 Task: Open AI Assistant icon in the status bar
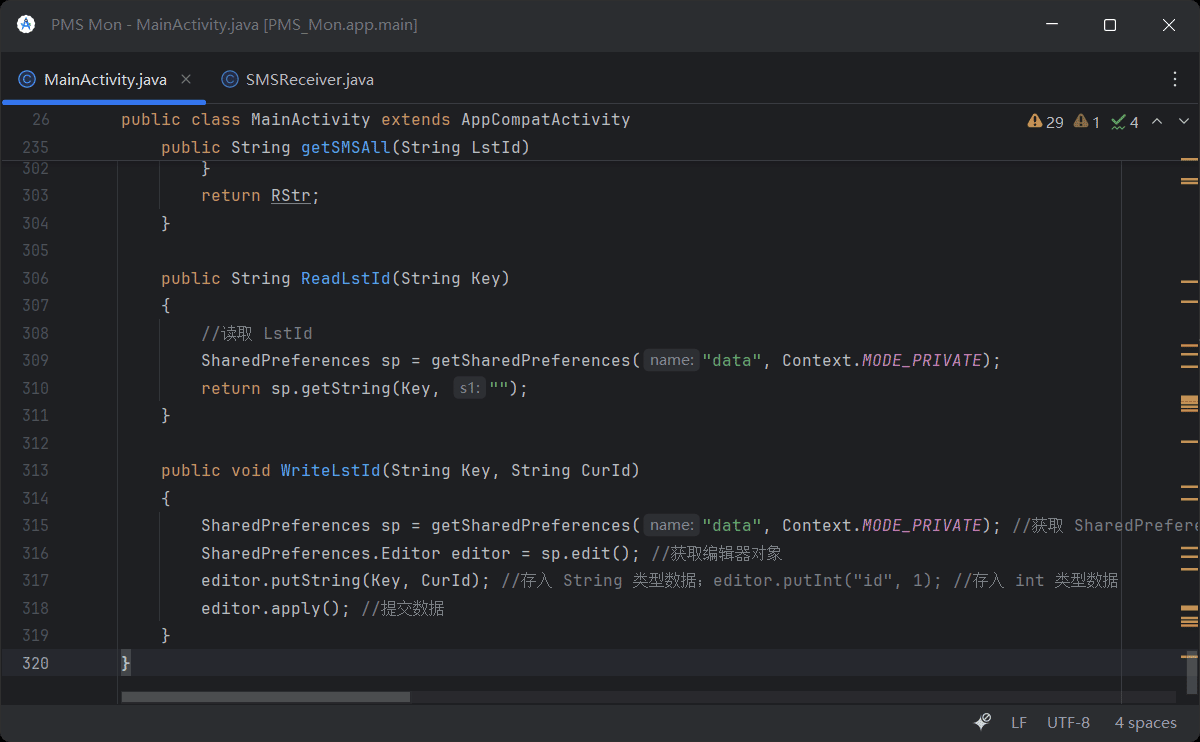coord(981,722)
